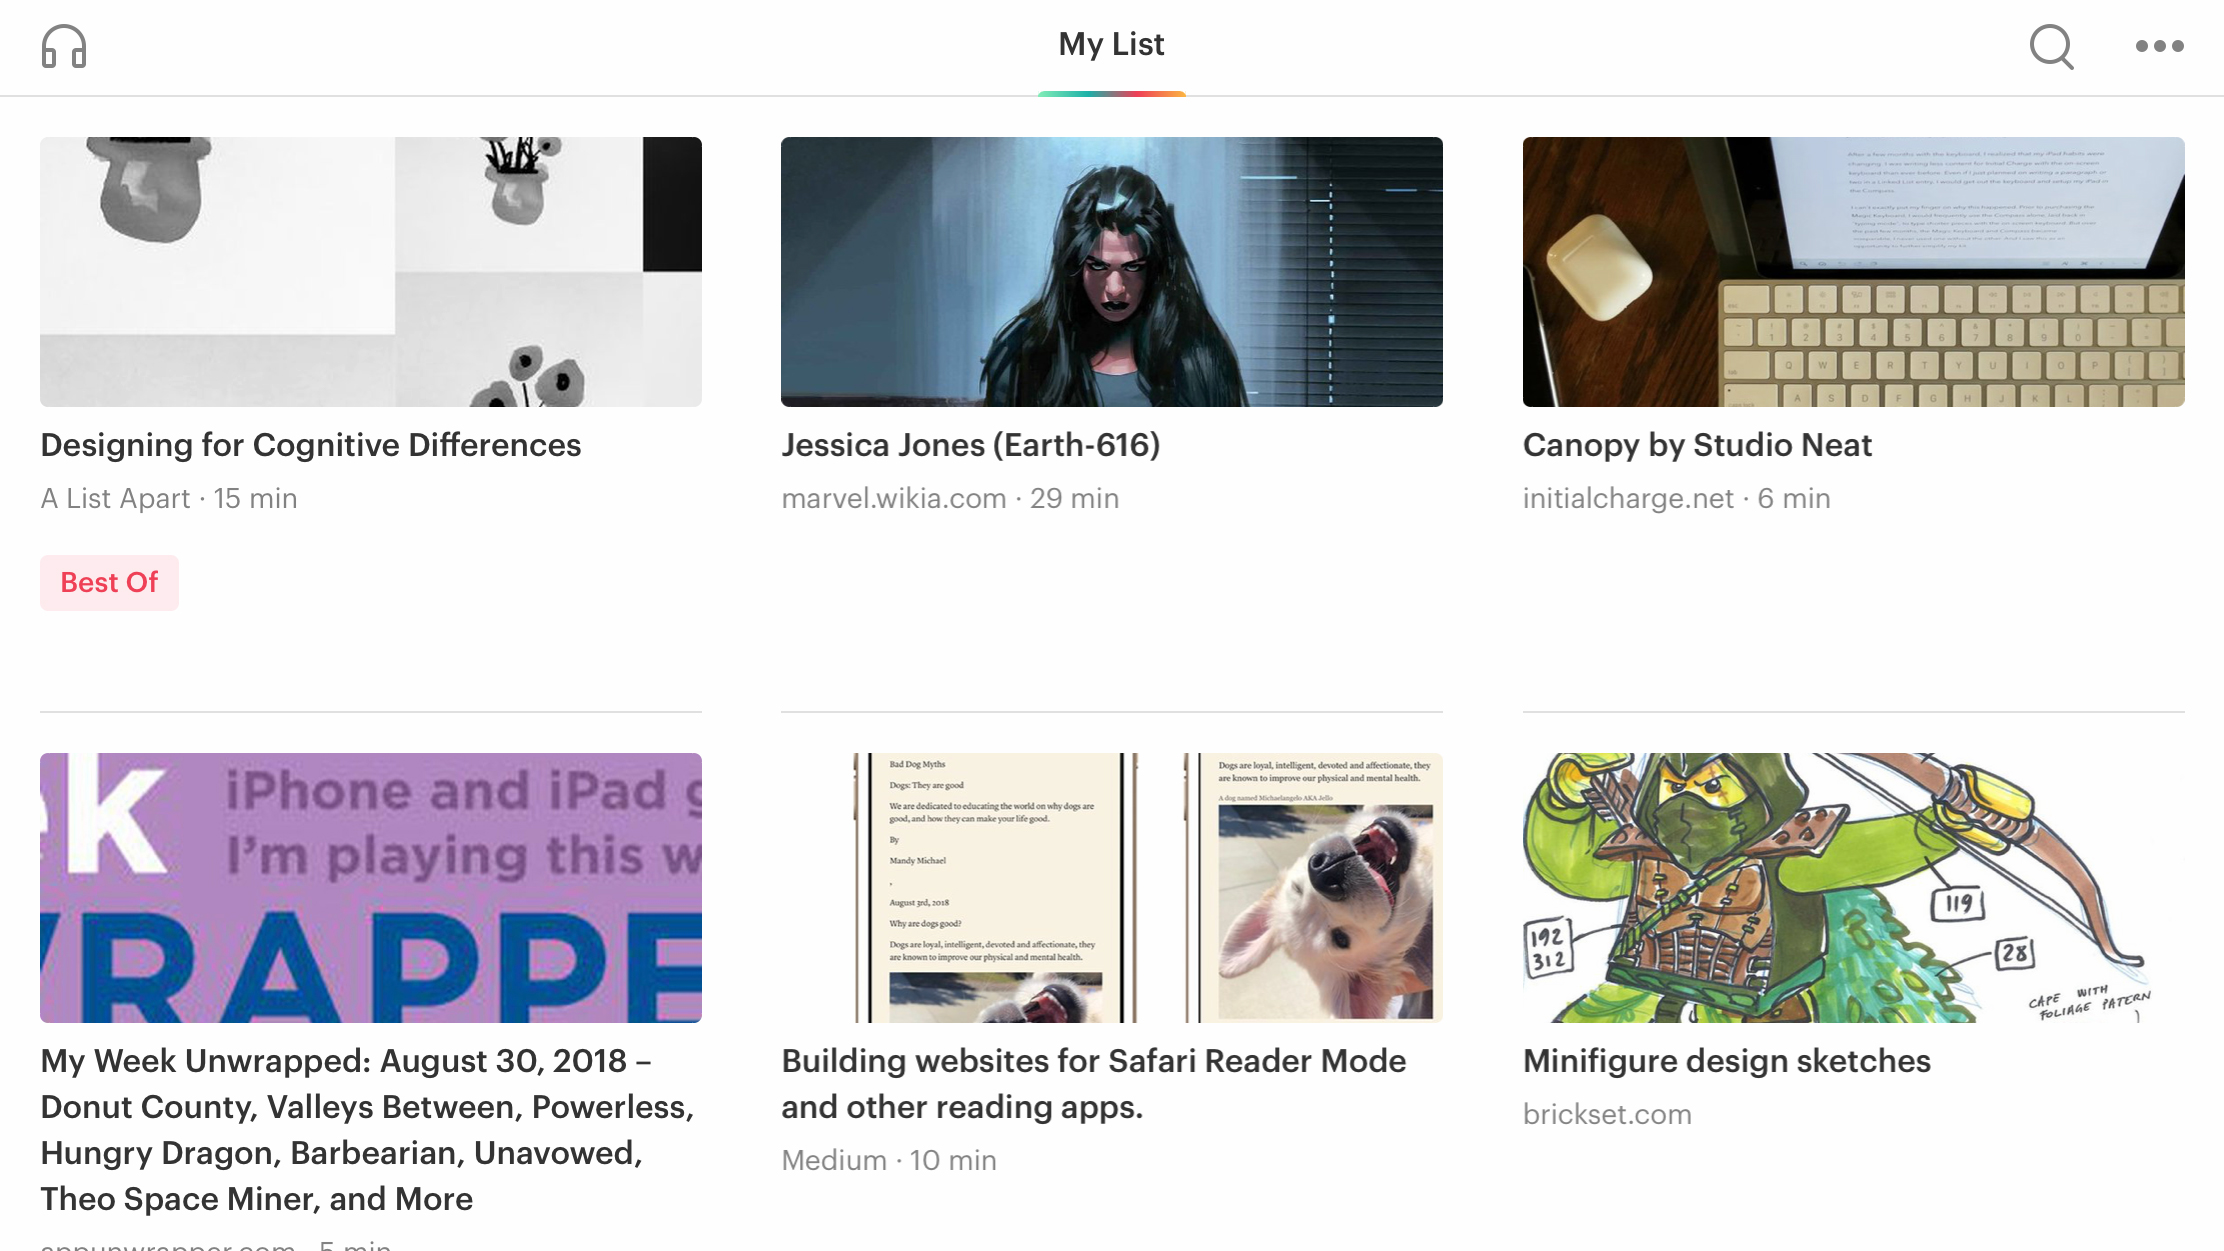Image resolution: width=2224 pixels, height=1251 pixels.
Task: Click Medium · 10 min source text
Action: (x=889, y=1160)
